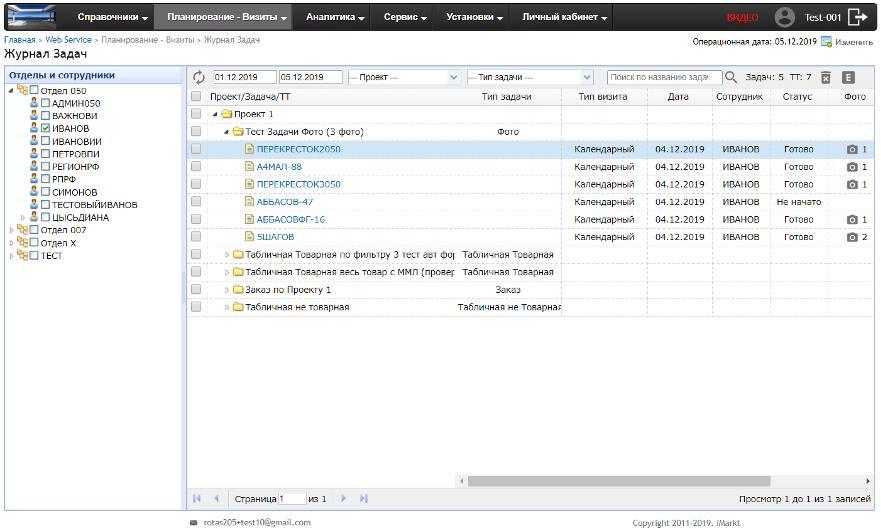Expand the Отдел 007 tree node
881x529 pixels.
[x=11, y=230]
